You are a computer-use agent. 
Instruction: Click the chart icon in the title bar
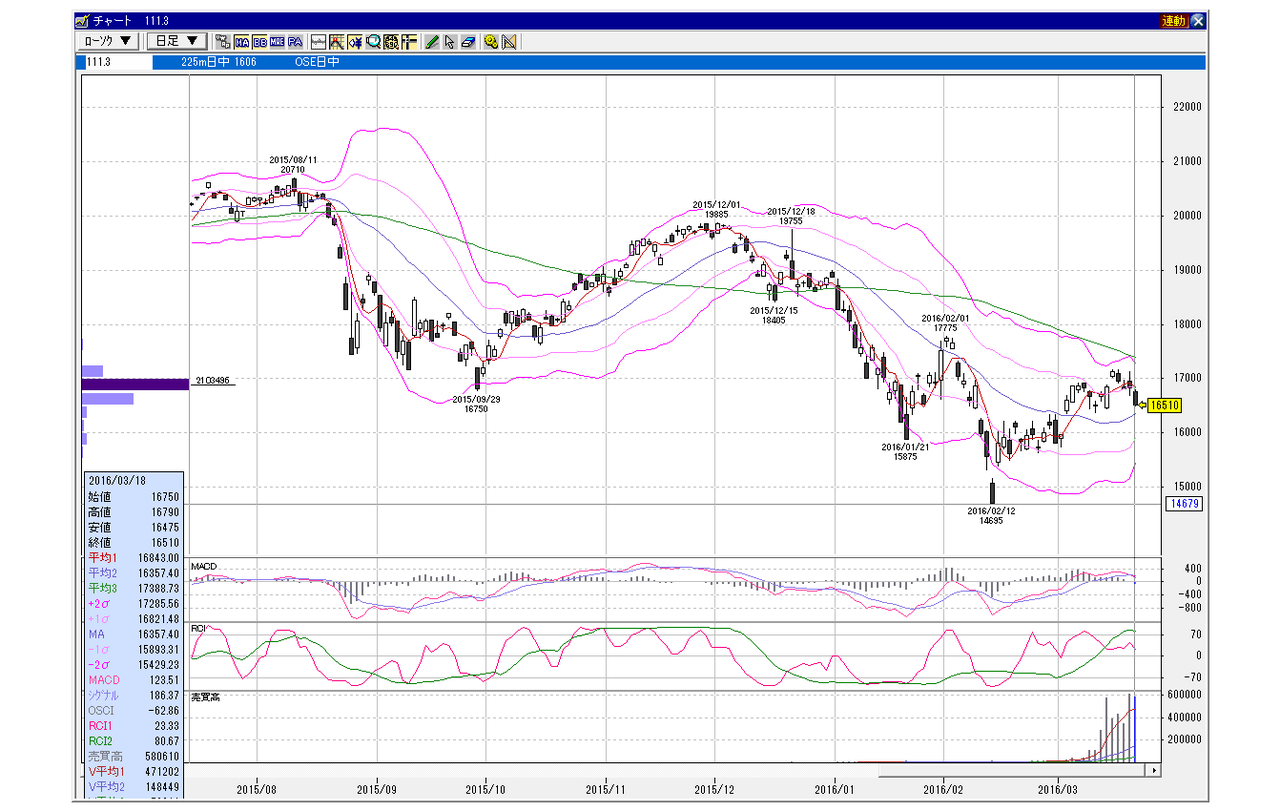pyautogui.click(x=82, y=20)
